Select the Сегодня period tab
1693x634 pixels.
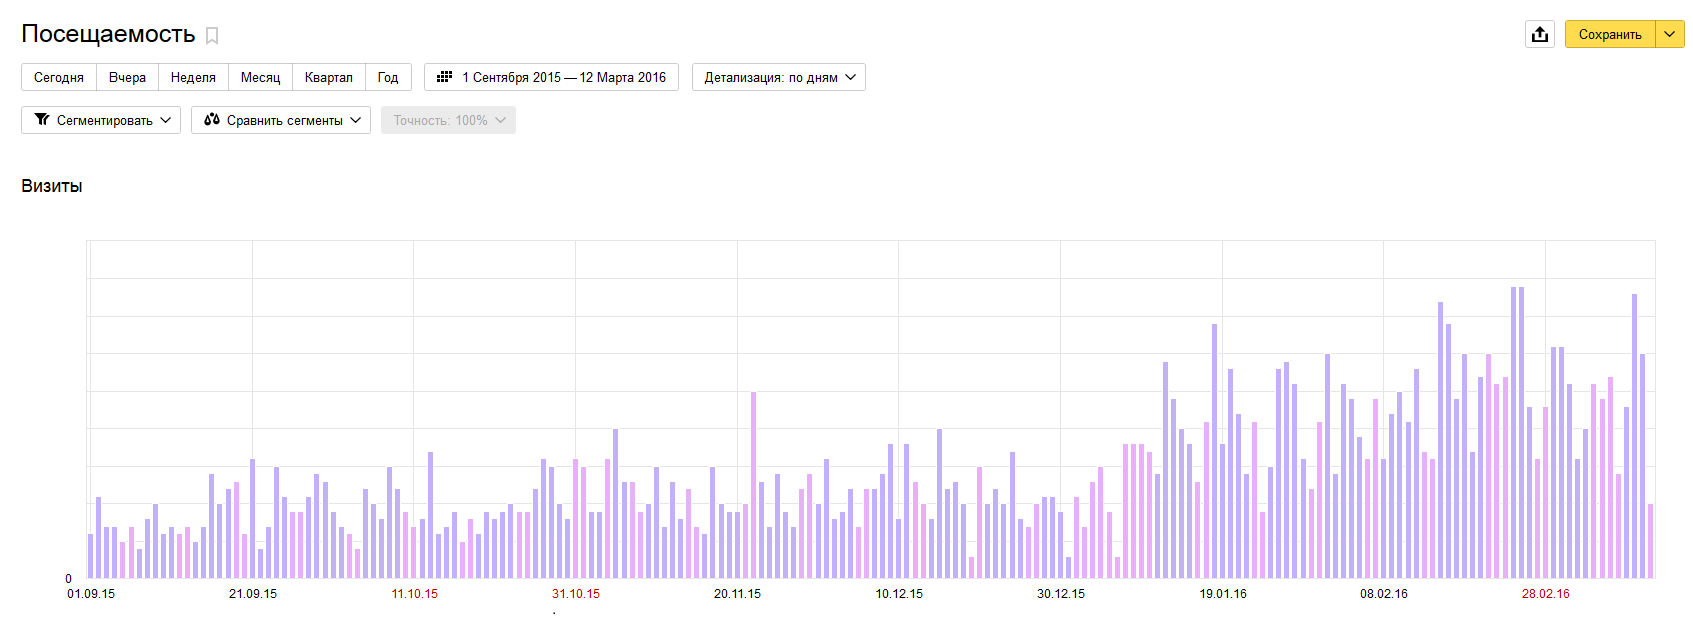59,77
